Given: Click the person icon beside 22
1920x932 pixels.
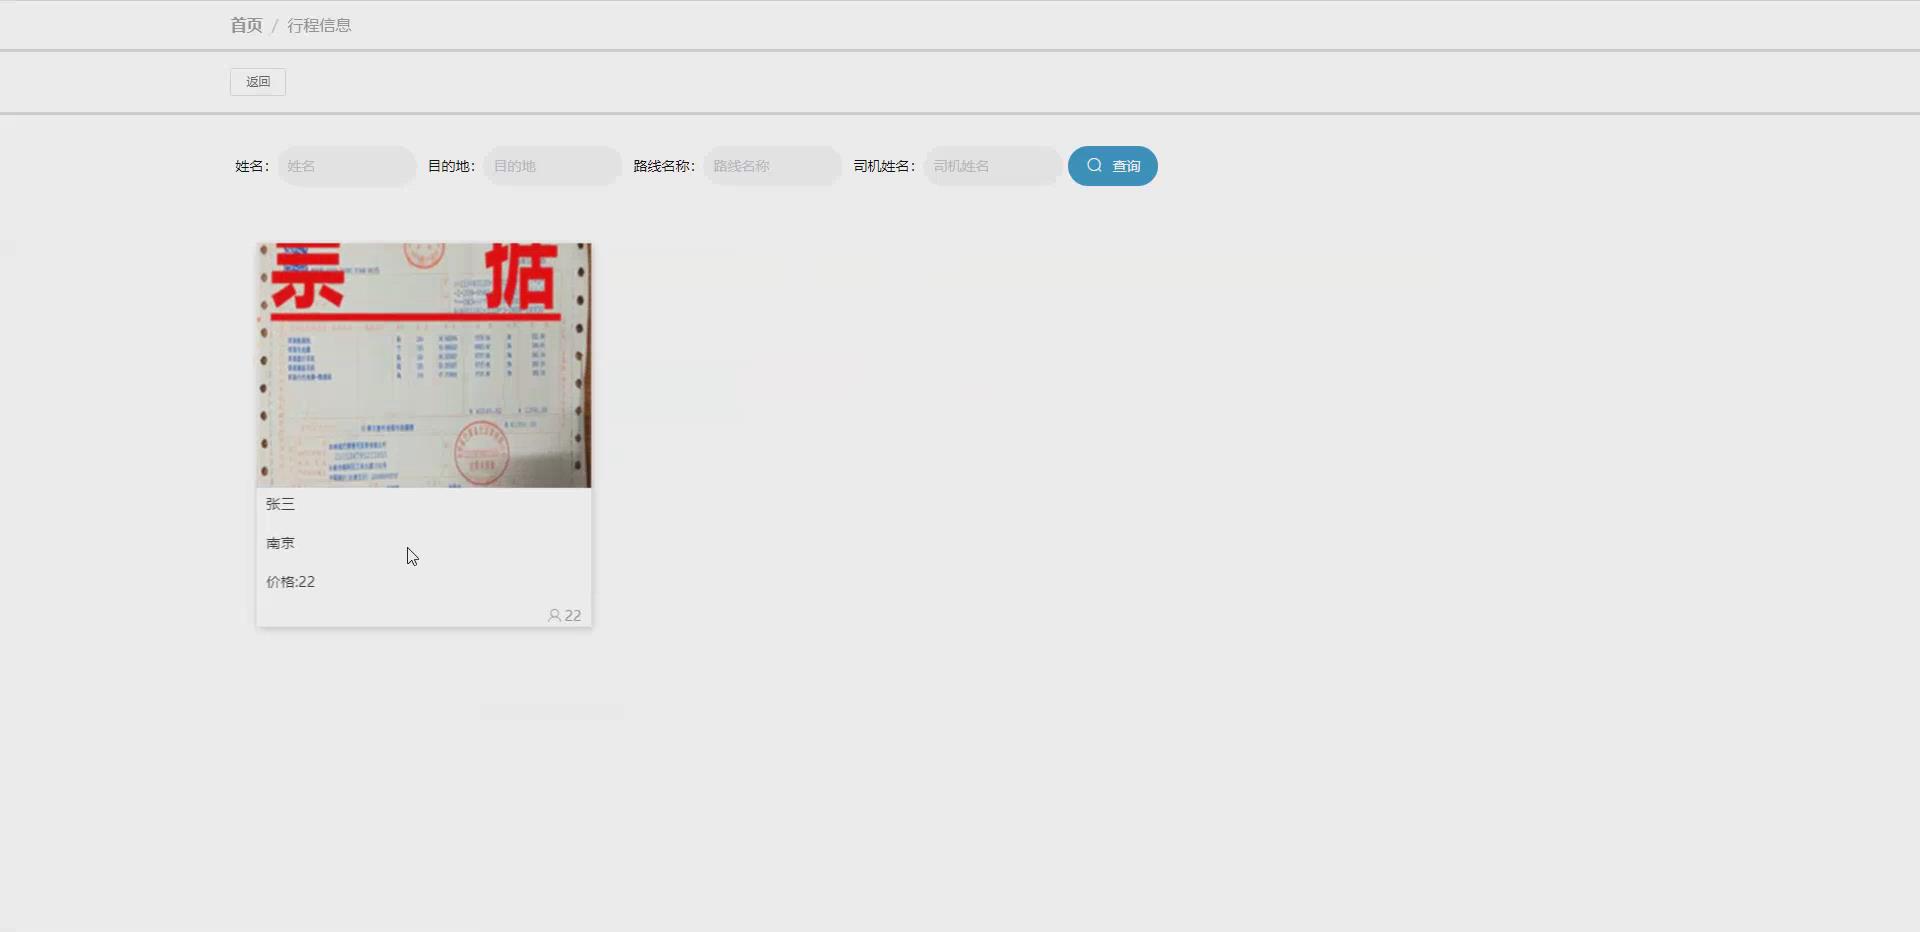Looking at the screenshot, I should (x=554, y=616).
